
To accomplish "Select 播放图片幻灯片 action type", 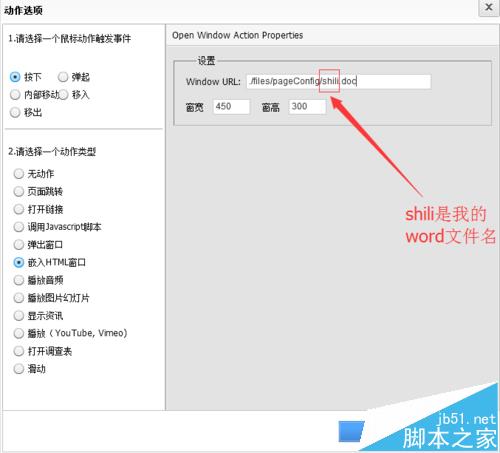I will [x=19, y=298].
